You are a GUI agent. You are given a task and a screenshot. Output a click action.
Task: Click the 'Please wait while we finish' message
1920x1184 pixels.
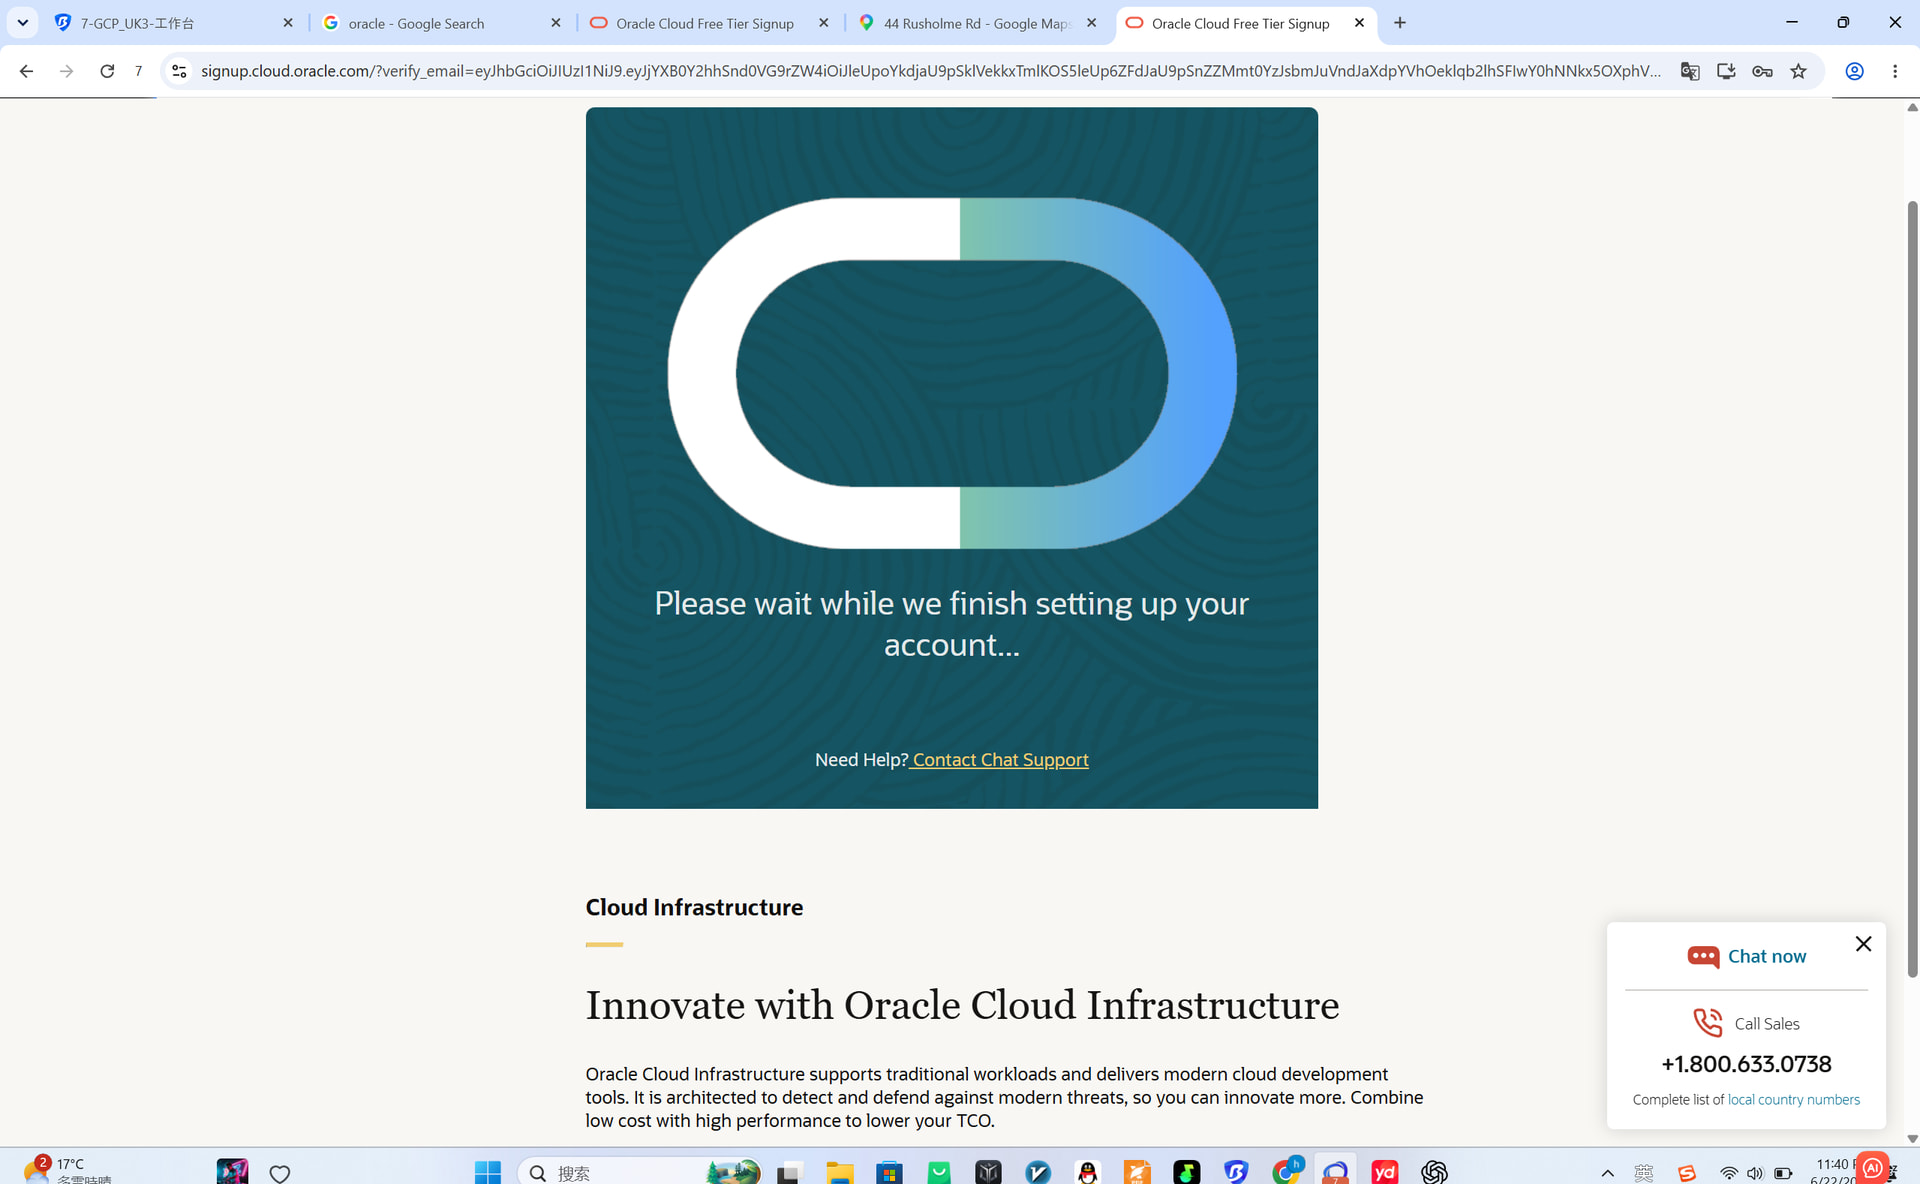coord(951,624)
